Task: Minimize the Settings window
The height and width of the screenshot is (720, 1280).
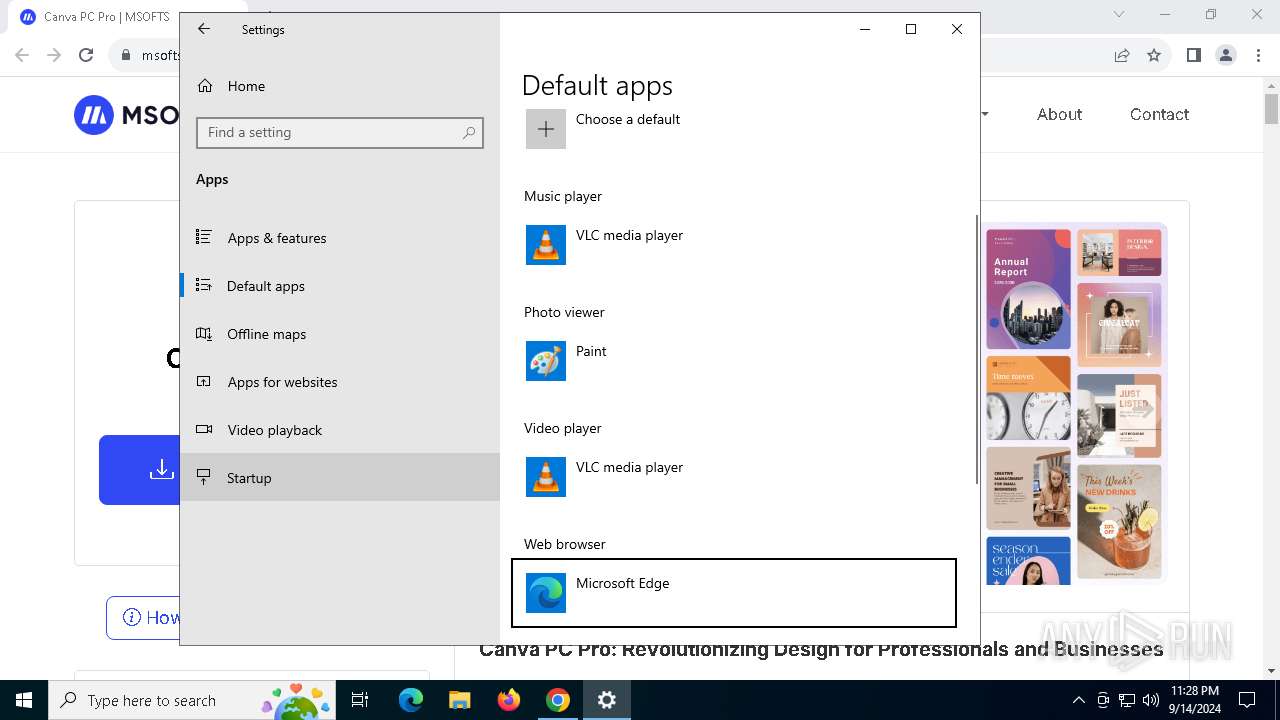Action: point(865,29)
